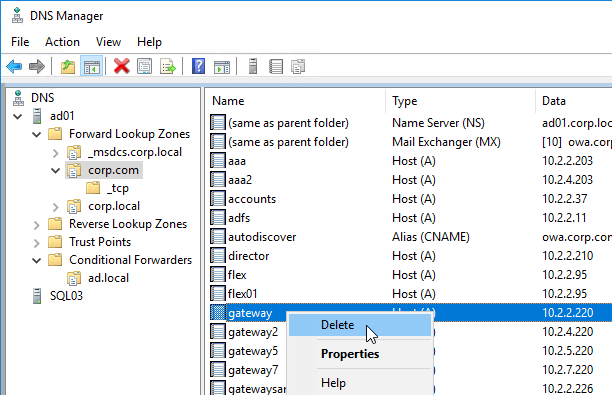Click the _tcp folder icon
Viewport: 612px width, 395px height.
tap(93, 188)
